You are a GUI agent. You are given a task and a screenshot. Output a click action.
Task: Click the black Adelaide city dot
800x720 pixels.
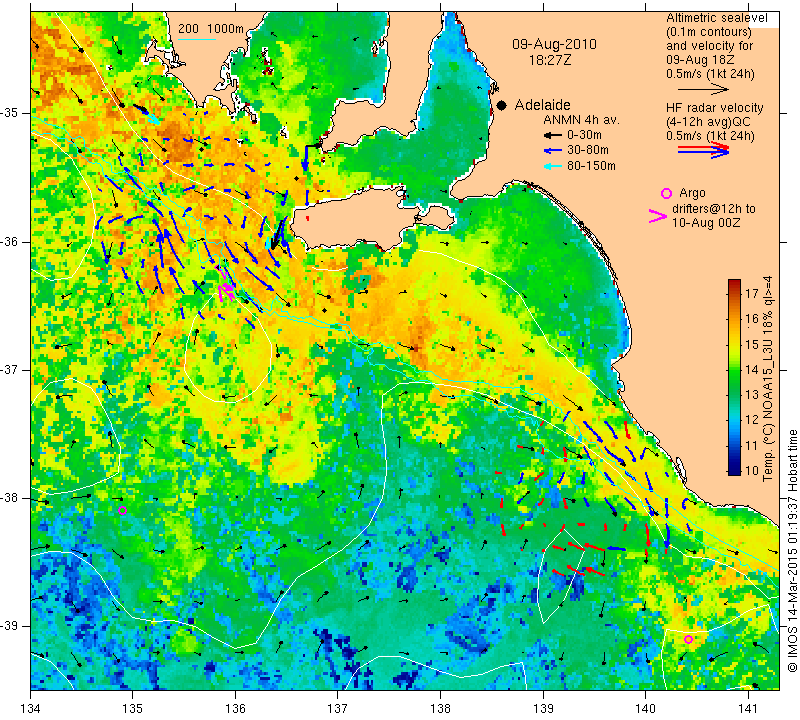[502, 105]
